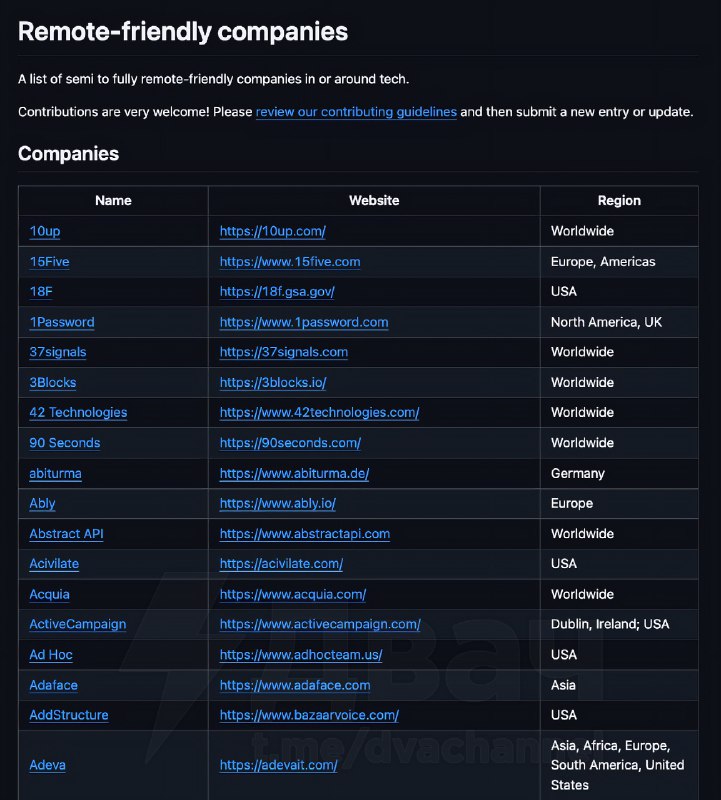Viewport: 721px width, 800px height.
Task: Open the 42 Technologies company link
Action: point(78,412)
